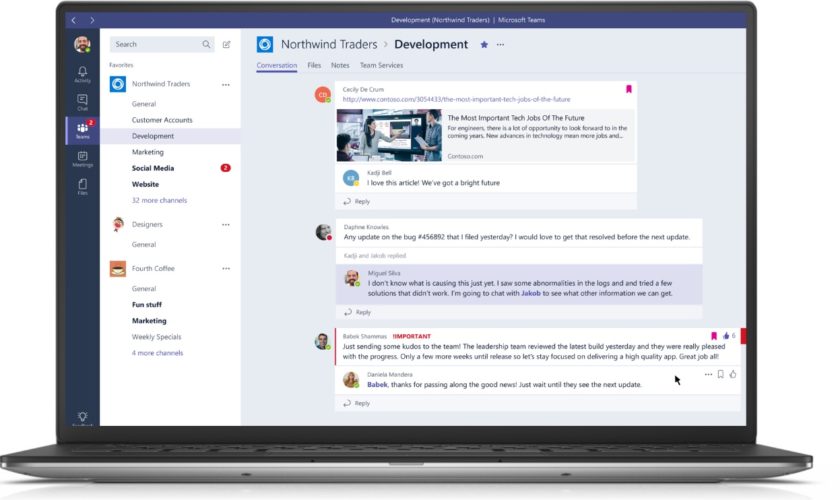
Task: Click Cecily De Crum's CD avatar
Action: (322, 95)
